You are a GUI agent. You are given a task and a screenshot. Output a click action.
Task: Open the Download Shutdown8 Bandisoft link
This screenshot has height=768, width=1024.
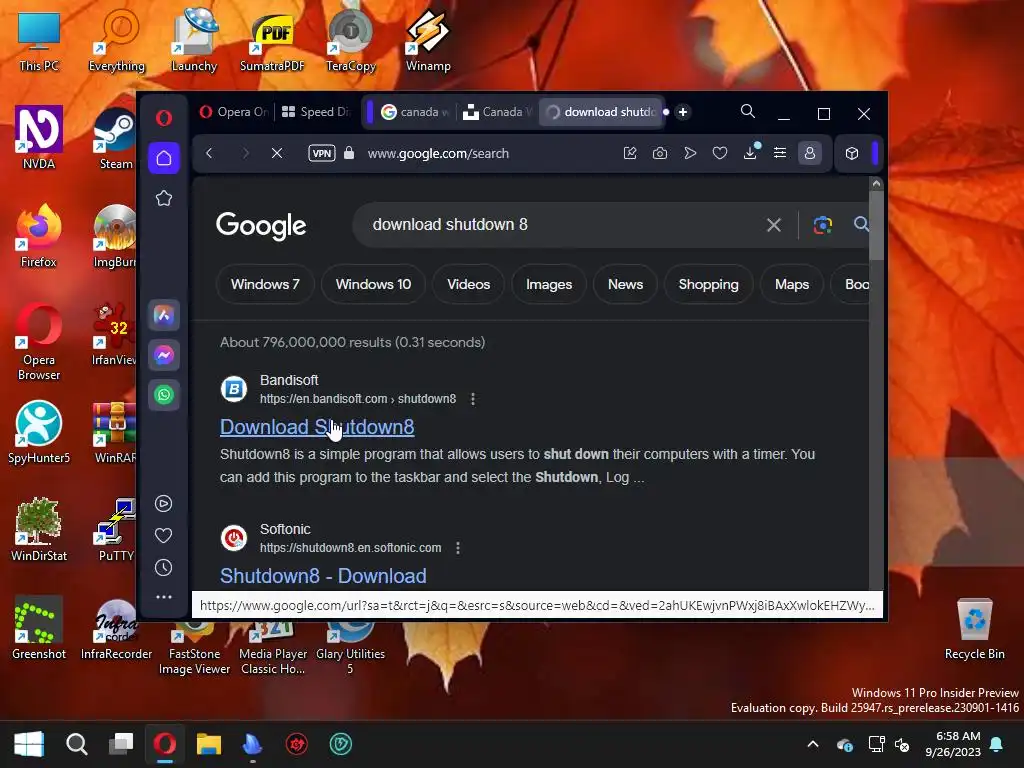(317, 427)
